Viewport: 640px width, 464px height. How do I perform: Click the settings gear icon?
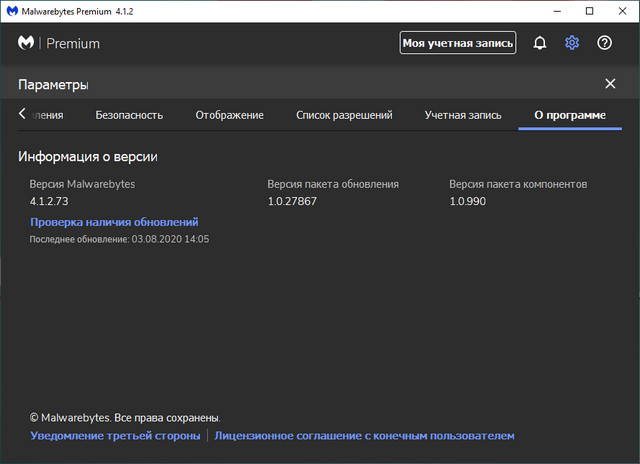click(x=572, y=43)
